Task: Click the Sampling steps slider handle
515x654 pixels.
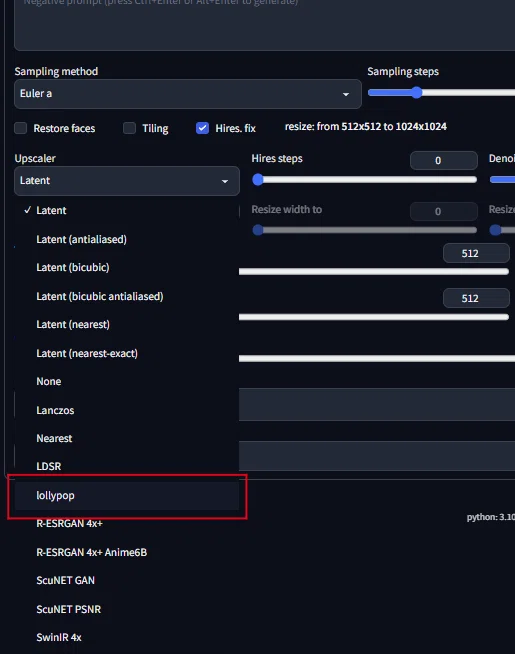Action: click(416, 93)
